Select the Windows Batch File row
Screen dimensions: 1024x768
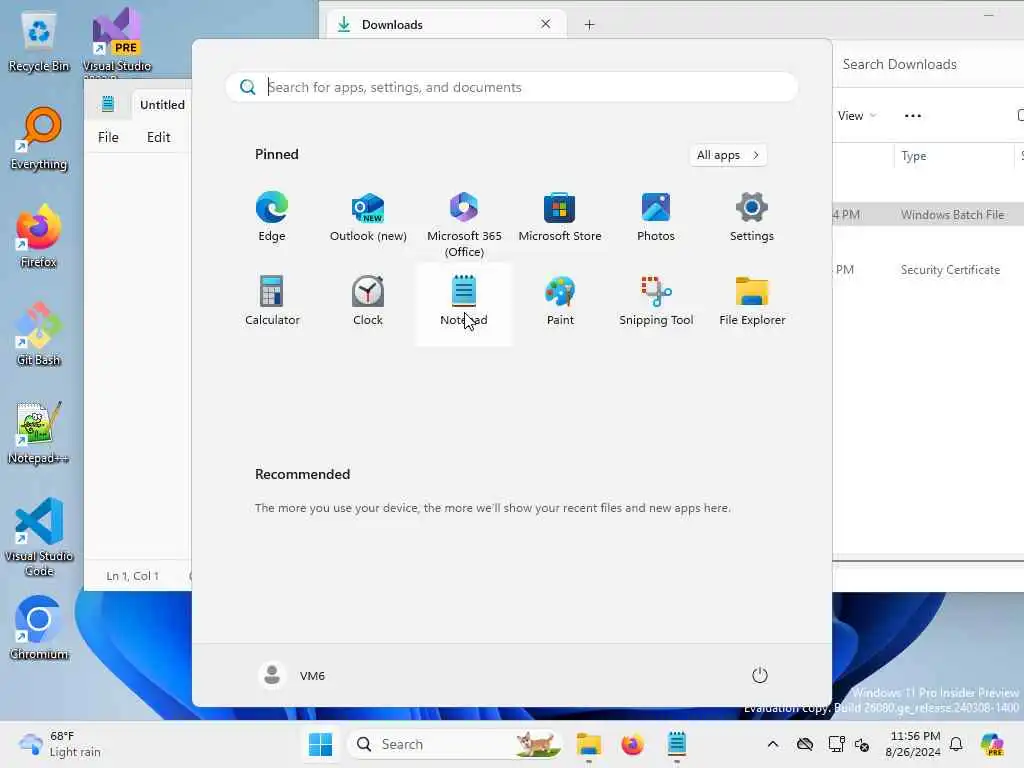(928, 215)
